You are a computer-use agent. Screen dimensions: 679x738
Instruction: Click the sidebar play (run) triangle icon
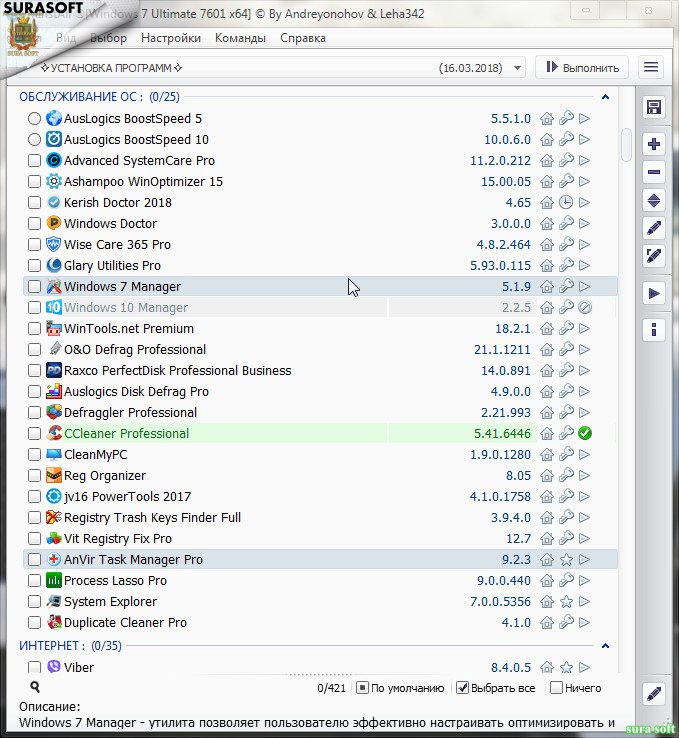click(x=654, y=294)
